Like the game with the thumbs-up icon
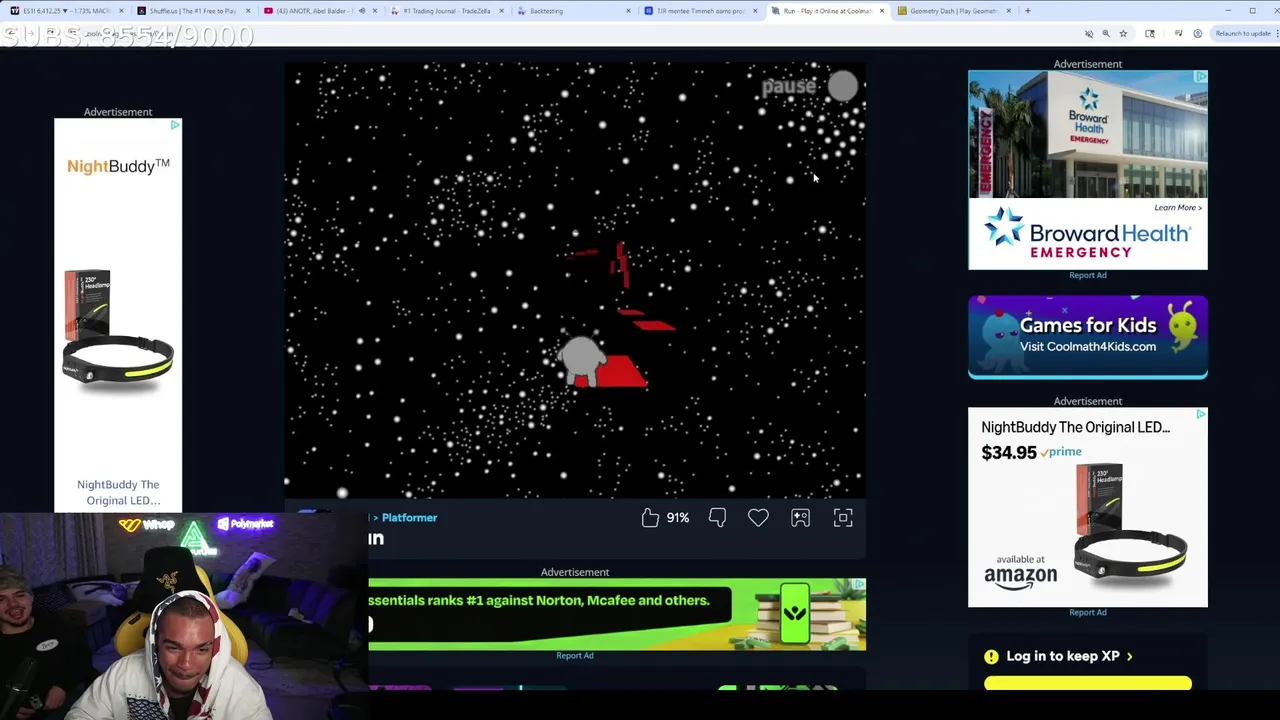This screenshot has width=1280, height=720. coord(650,517)
